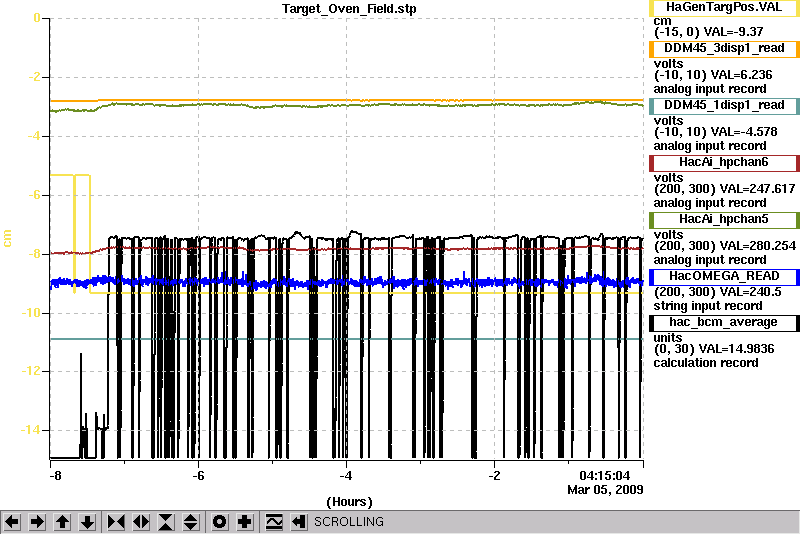Click the vertical zoom-out diamond icon
The height and width of the screenshot is (534, 800).
[x=190, y=522]
